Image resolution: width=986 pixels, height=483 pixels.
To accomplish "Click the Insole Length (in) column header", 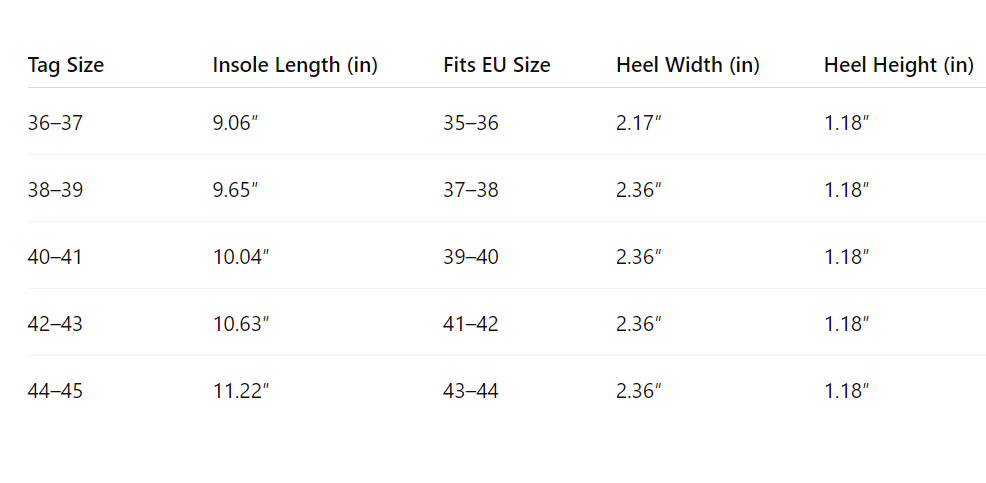I will [x=295, y=65].
